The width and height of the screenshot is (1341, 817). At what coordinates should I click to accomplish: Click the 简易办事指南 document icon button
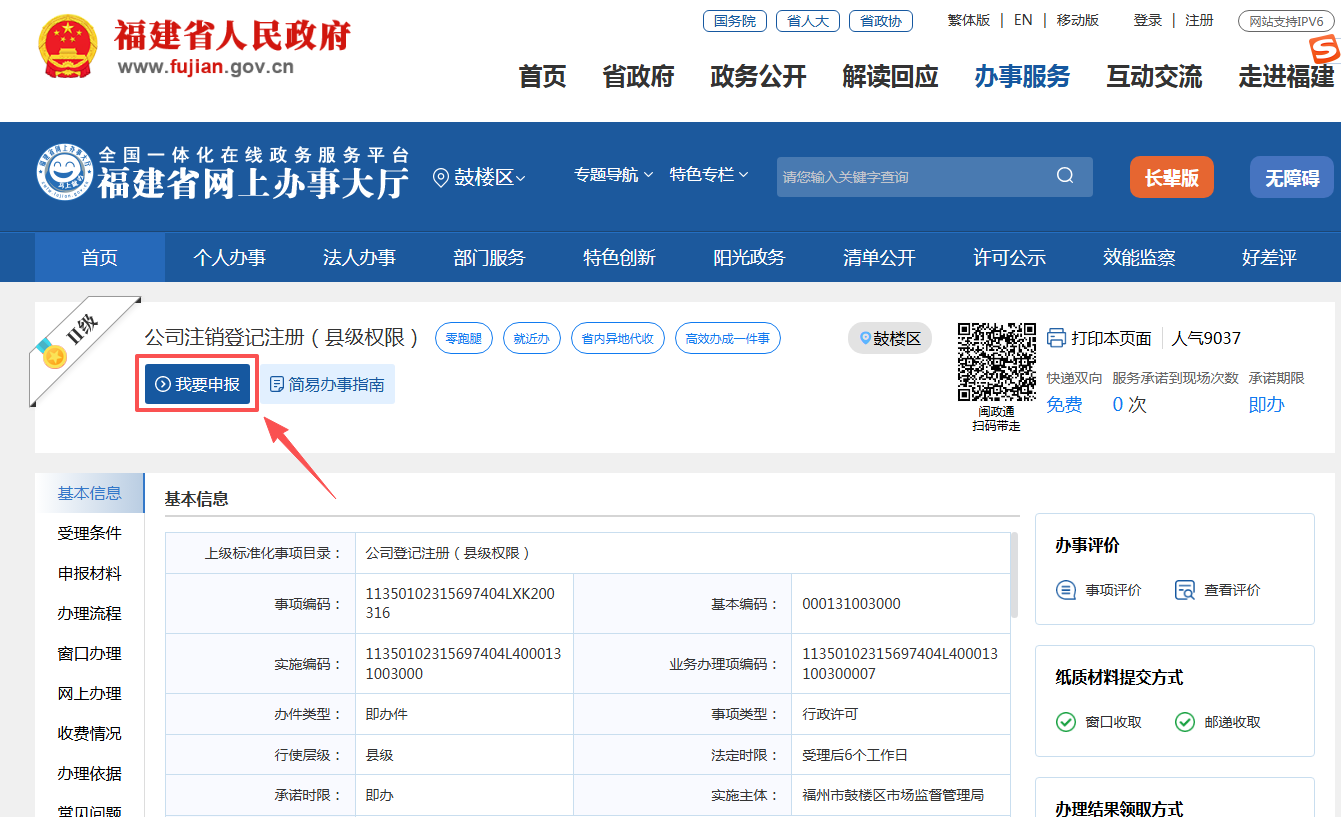click(327, 384)
